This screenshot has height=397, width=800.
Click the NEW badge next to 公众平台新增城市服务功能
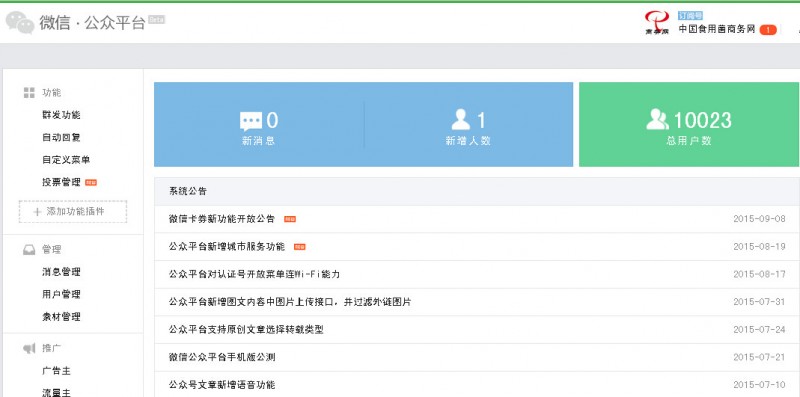(299, 247)
